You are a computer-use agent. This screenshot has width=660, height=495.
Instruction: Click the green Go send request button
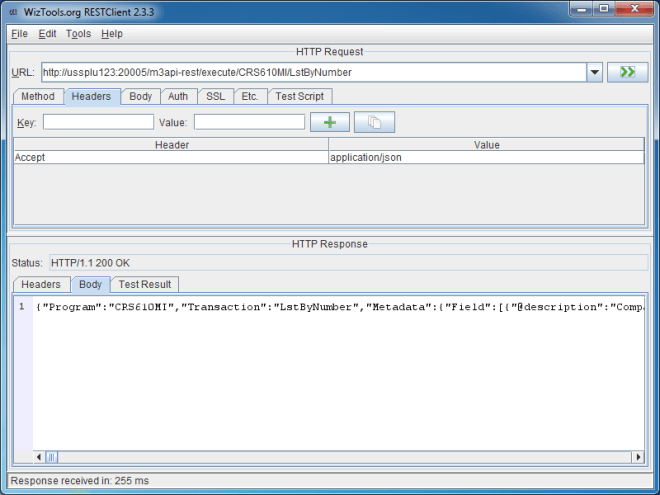point(628,72)
